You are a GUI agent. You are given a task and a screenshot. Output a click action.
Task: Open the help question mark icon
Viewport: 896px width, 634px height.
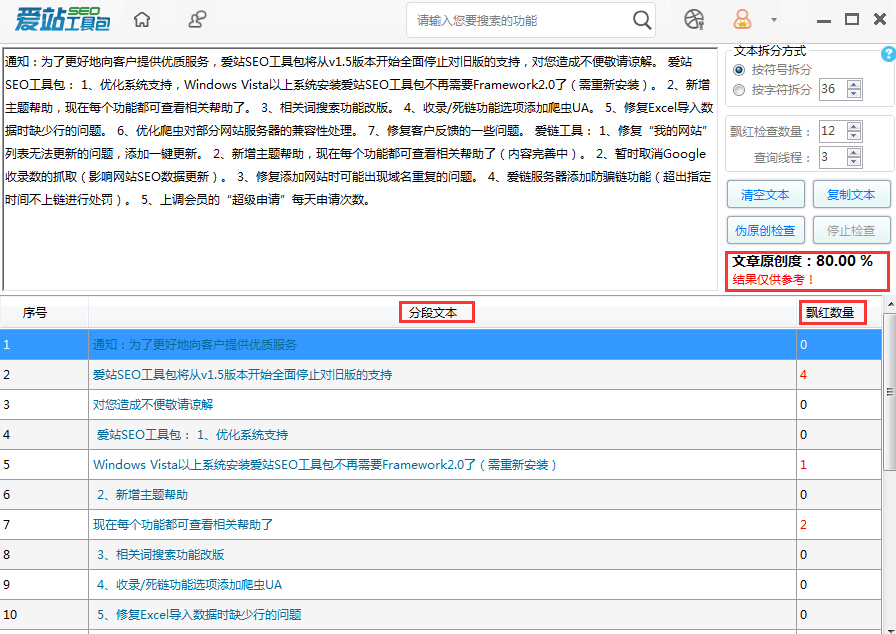(x=886, y=53)
